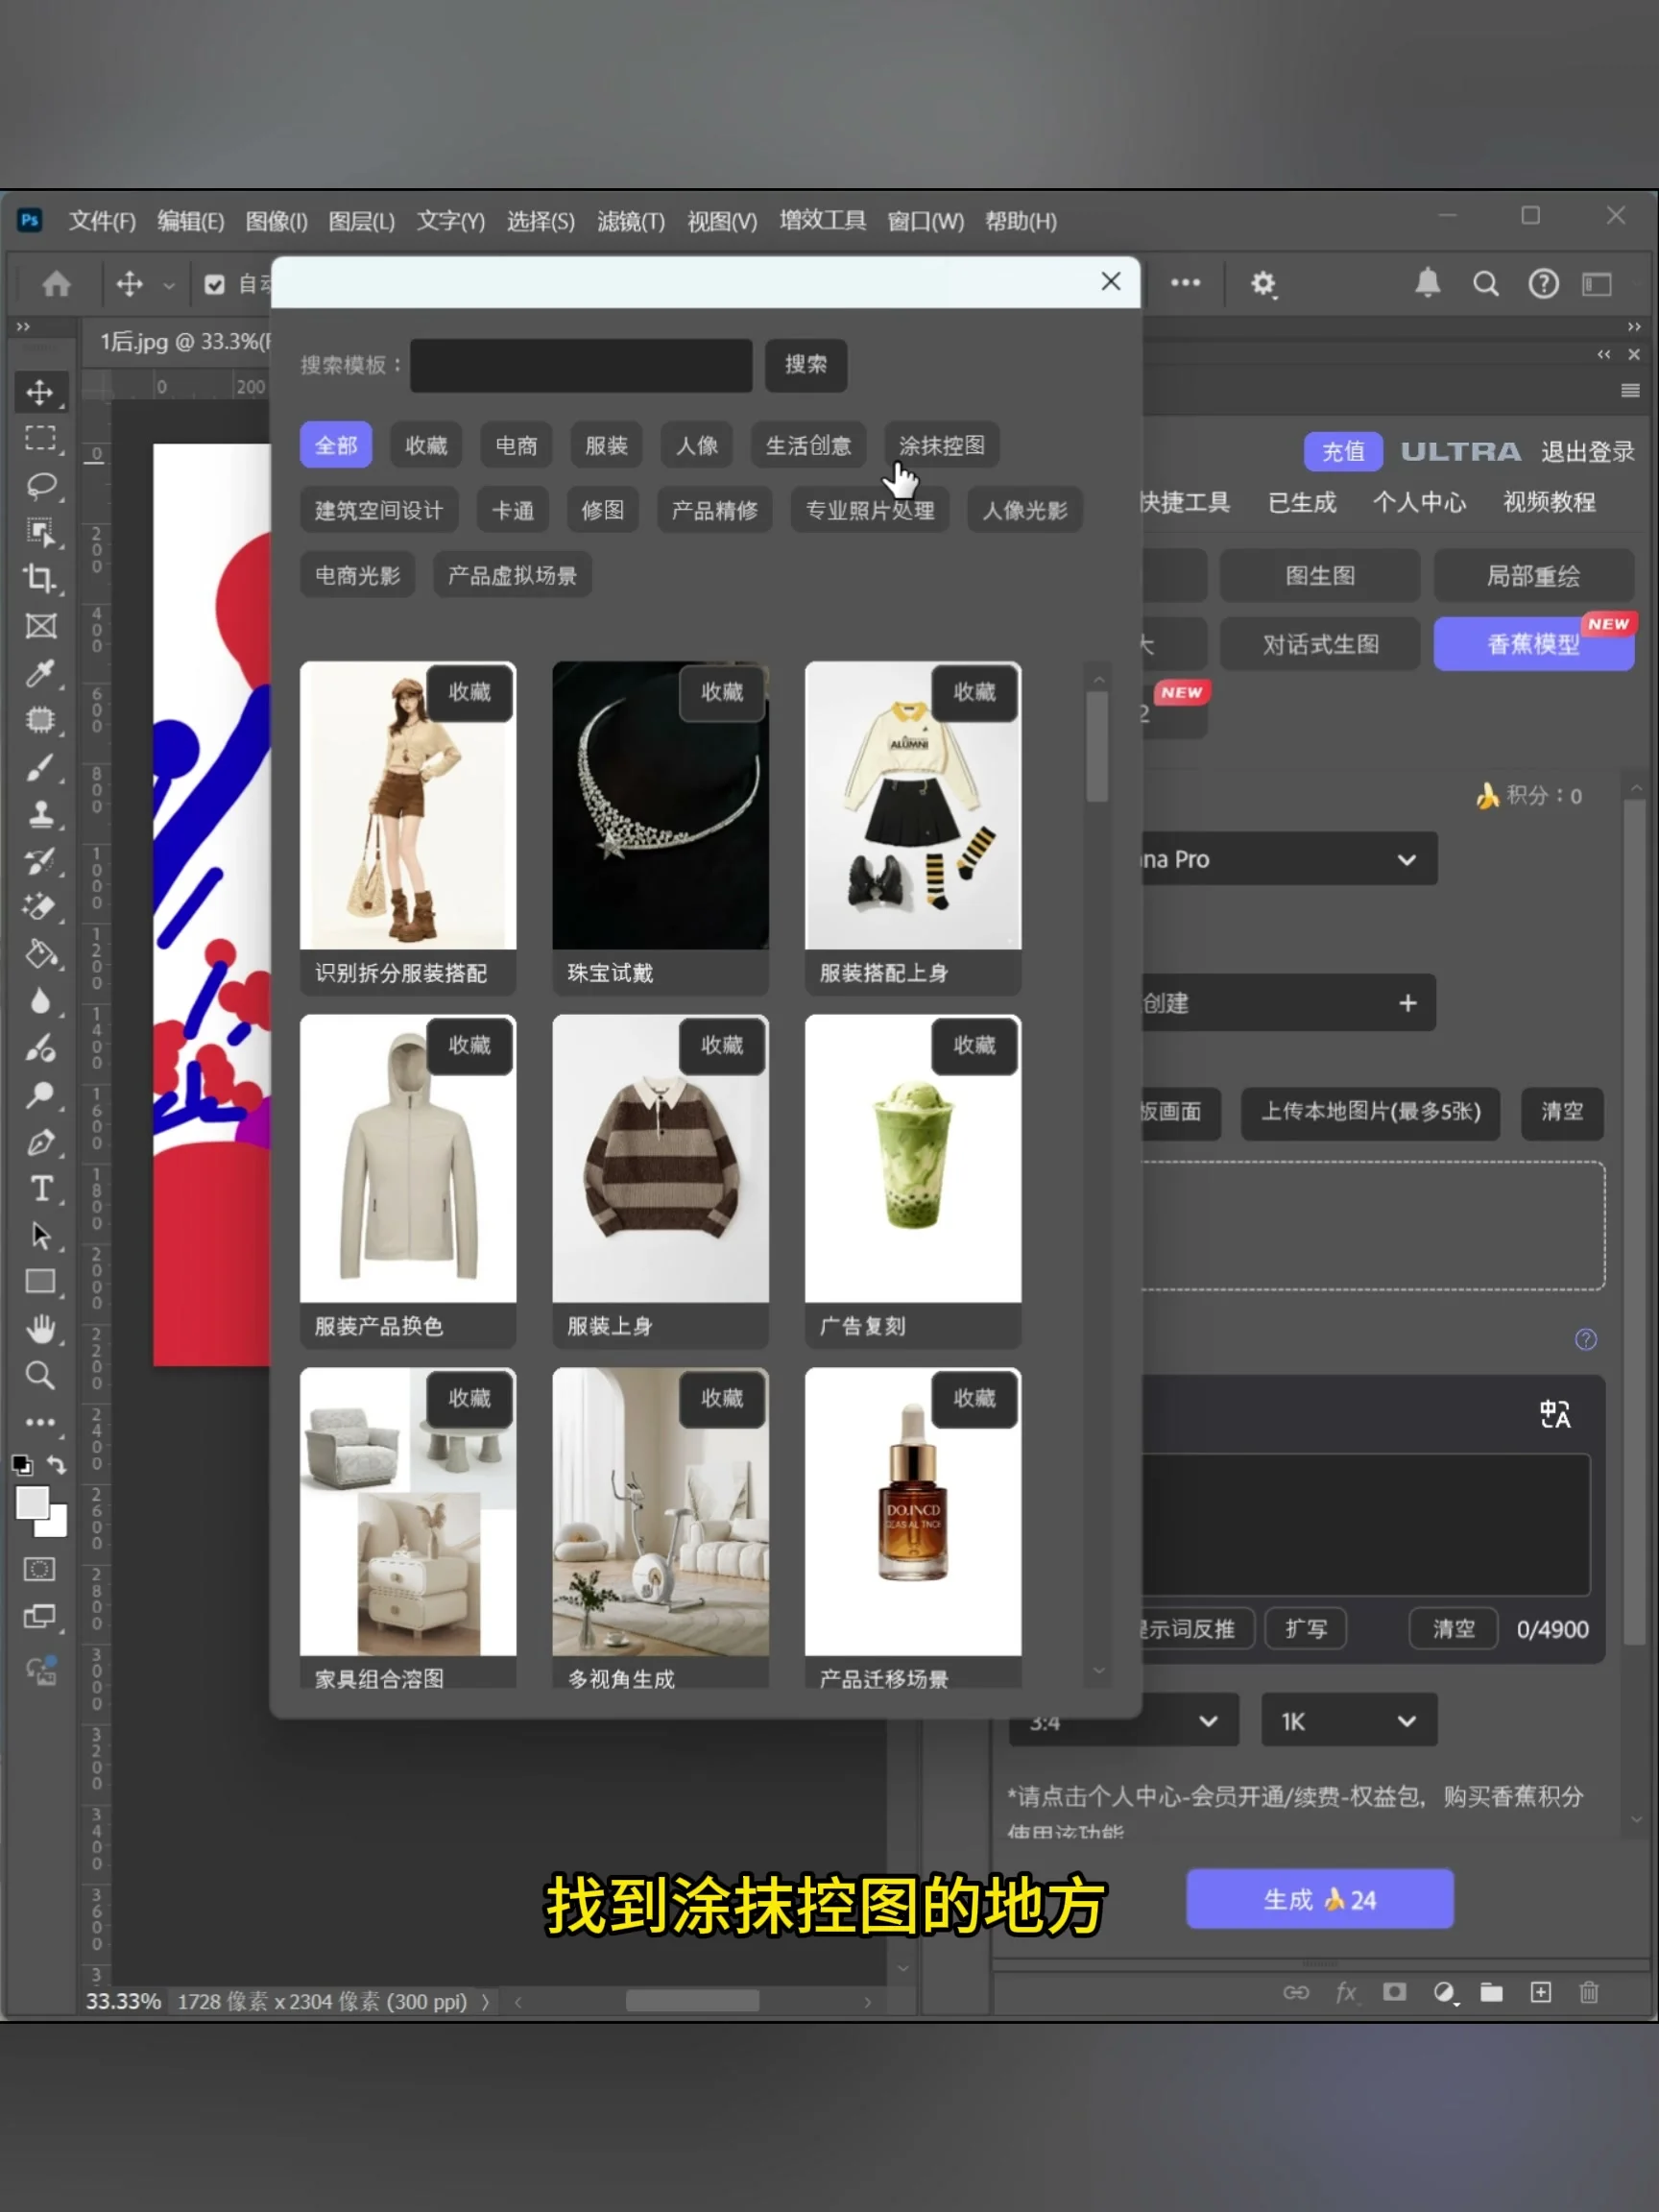Select the 涂抹控图 category tab
The height and width of the screenshot is (2212, 1659).
[x=941, y=445]
